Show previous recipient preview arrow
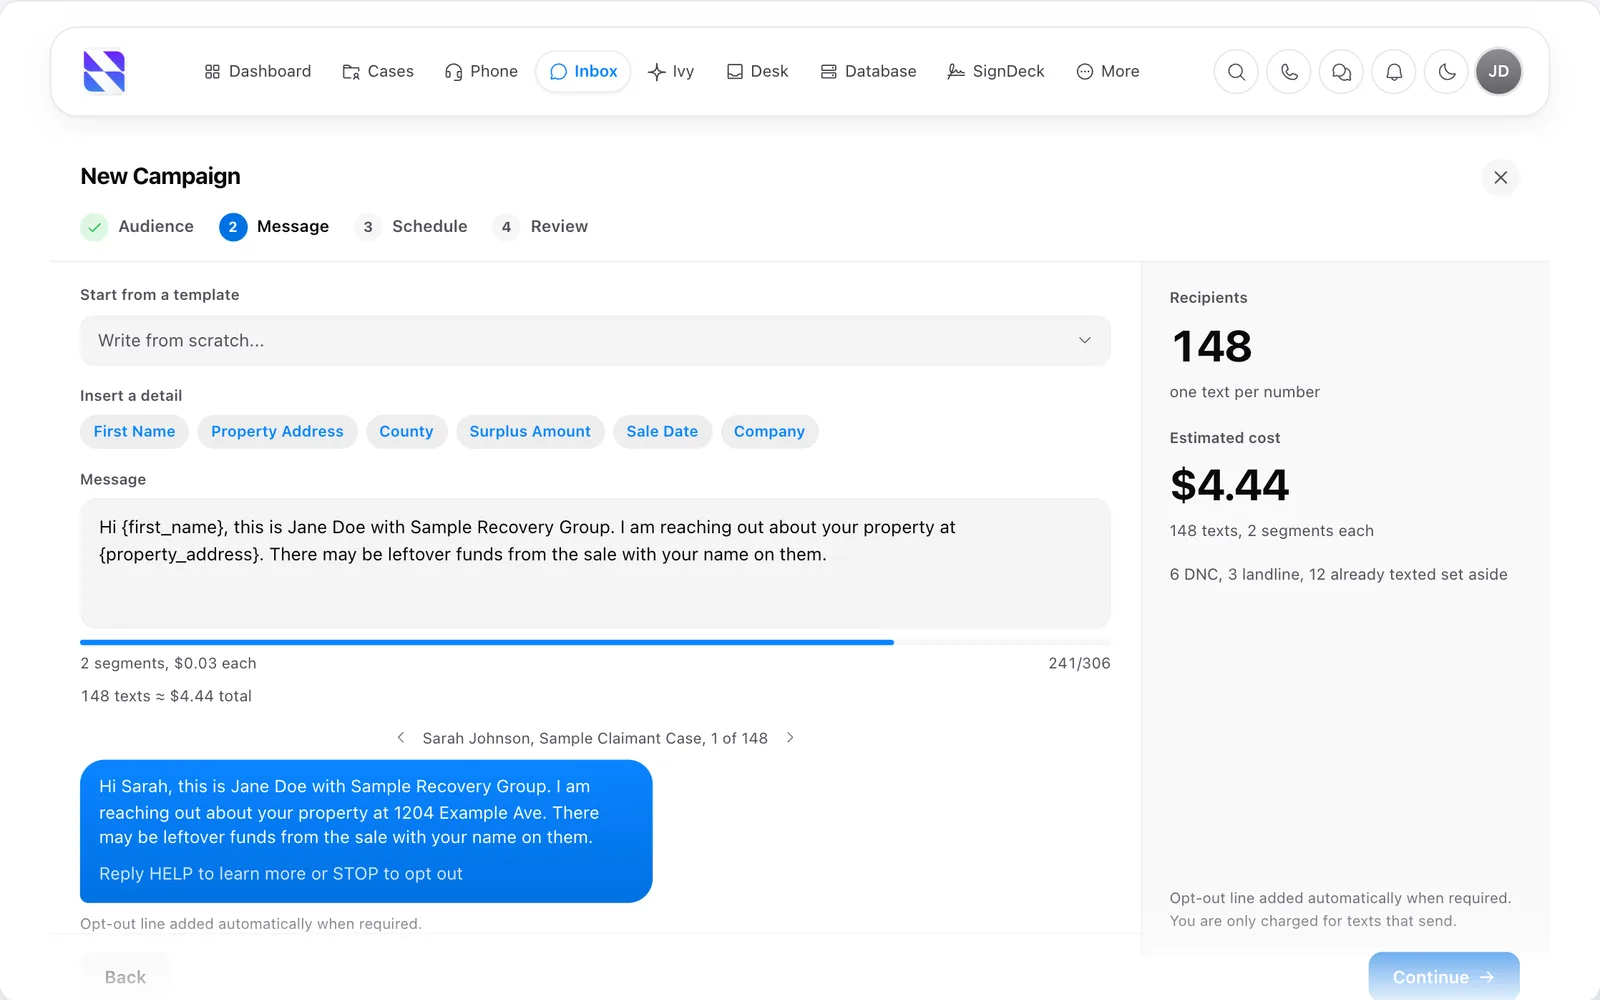The height and width of the screenshot is (1000, 1600). [401, 738]
